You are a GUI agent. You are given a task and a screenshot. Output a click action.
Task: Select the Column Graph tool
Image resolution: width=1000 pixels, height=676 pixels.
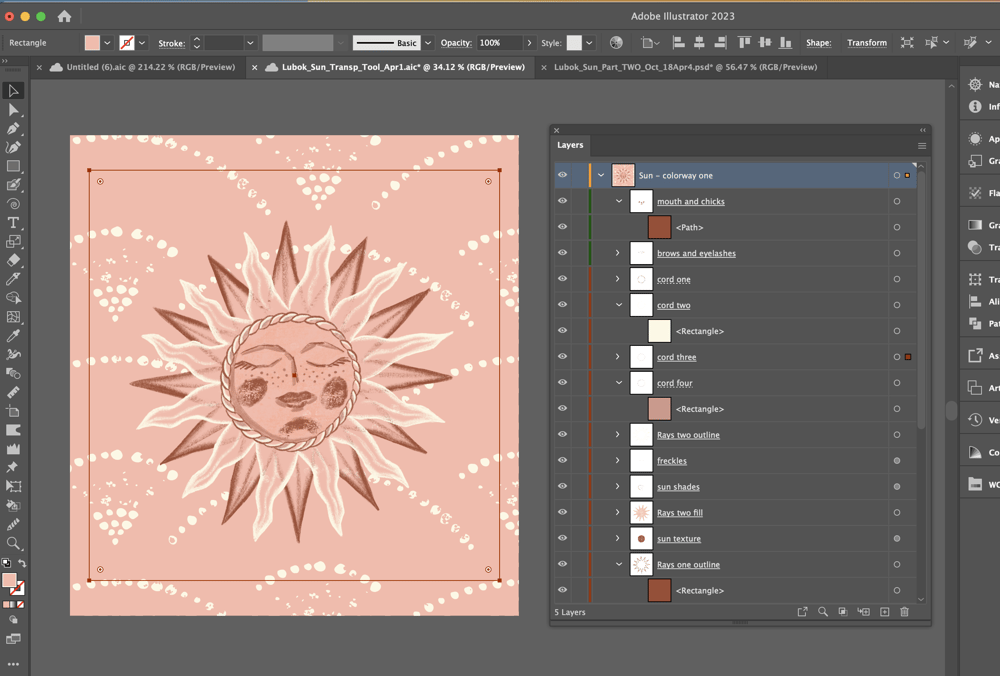point(13,449)
